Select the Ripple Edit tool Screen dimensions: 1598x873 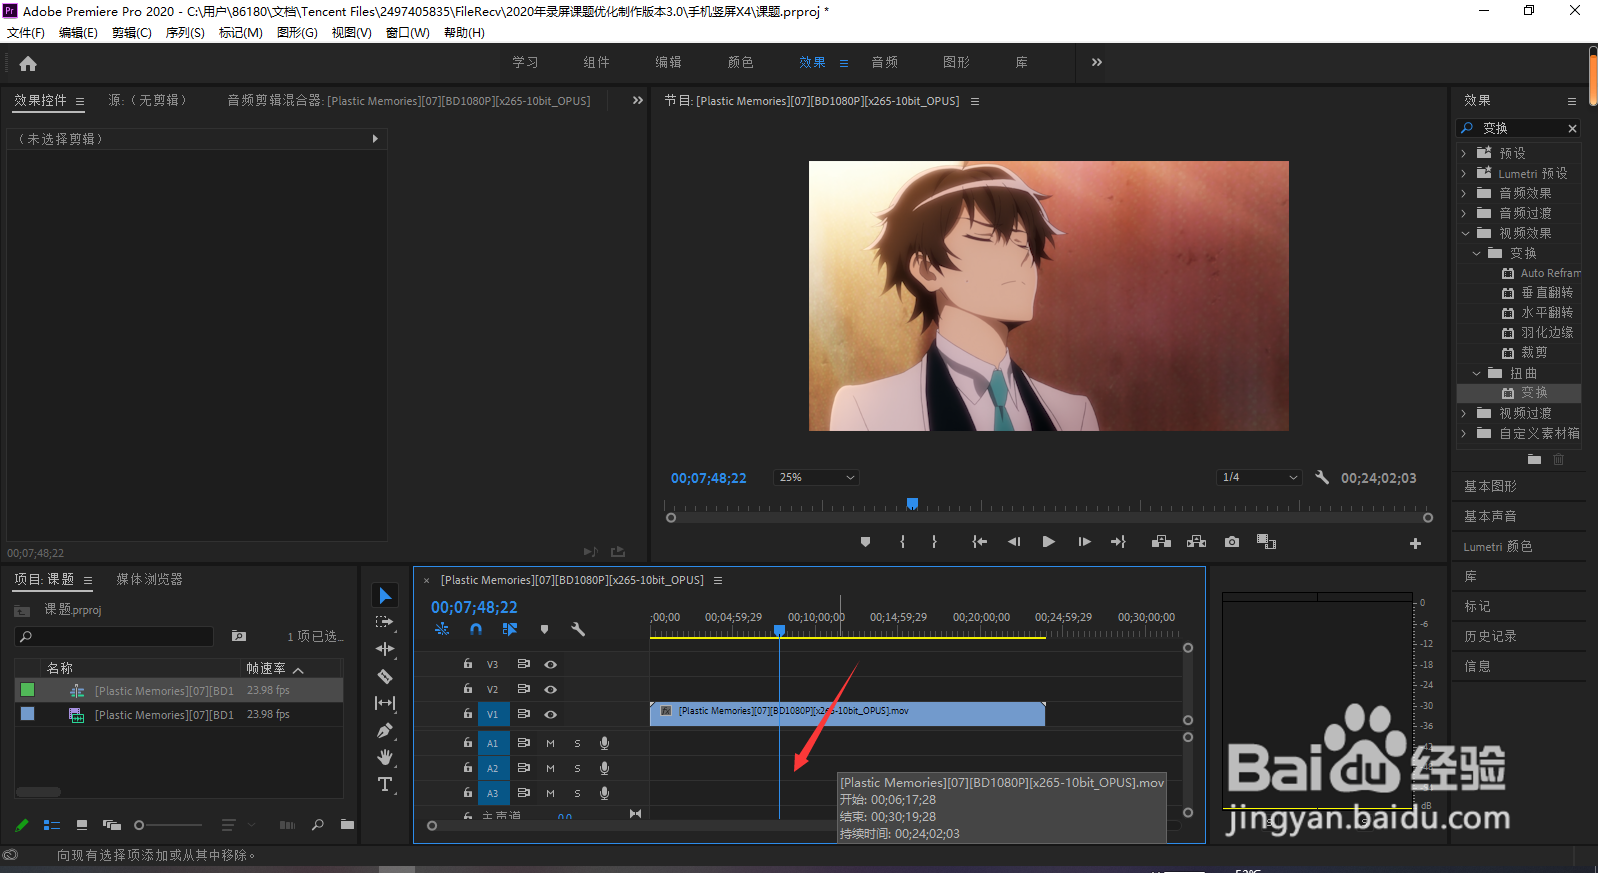coord(385,649)
